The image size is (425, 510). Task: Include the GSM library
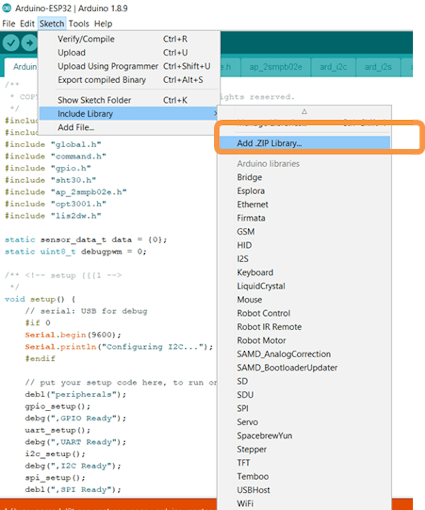305,232
